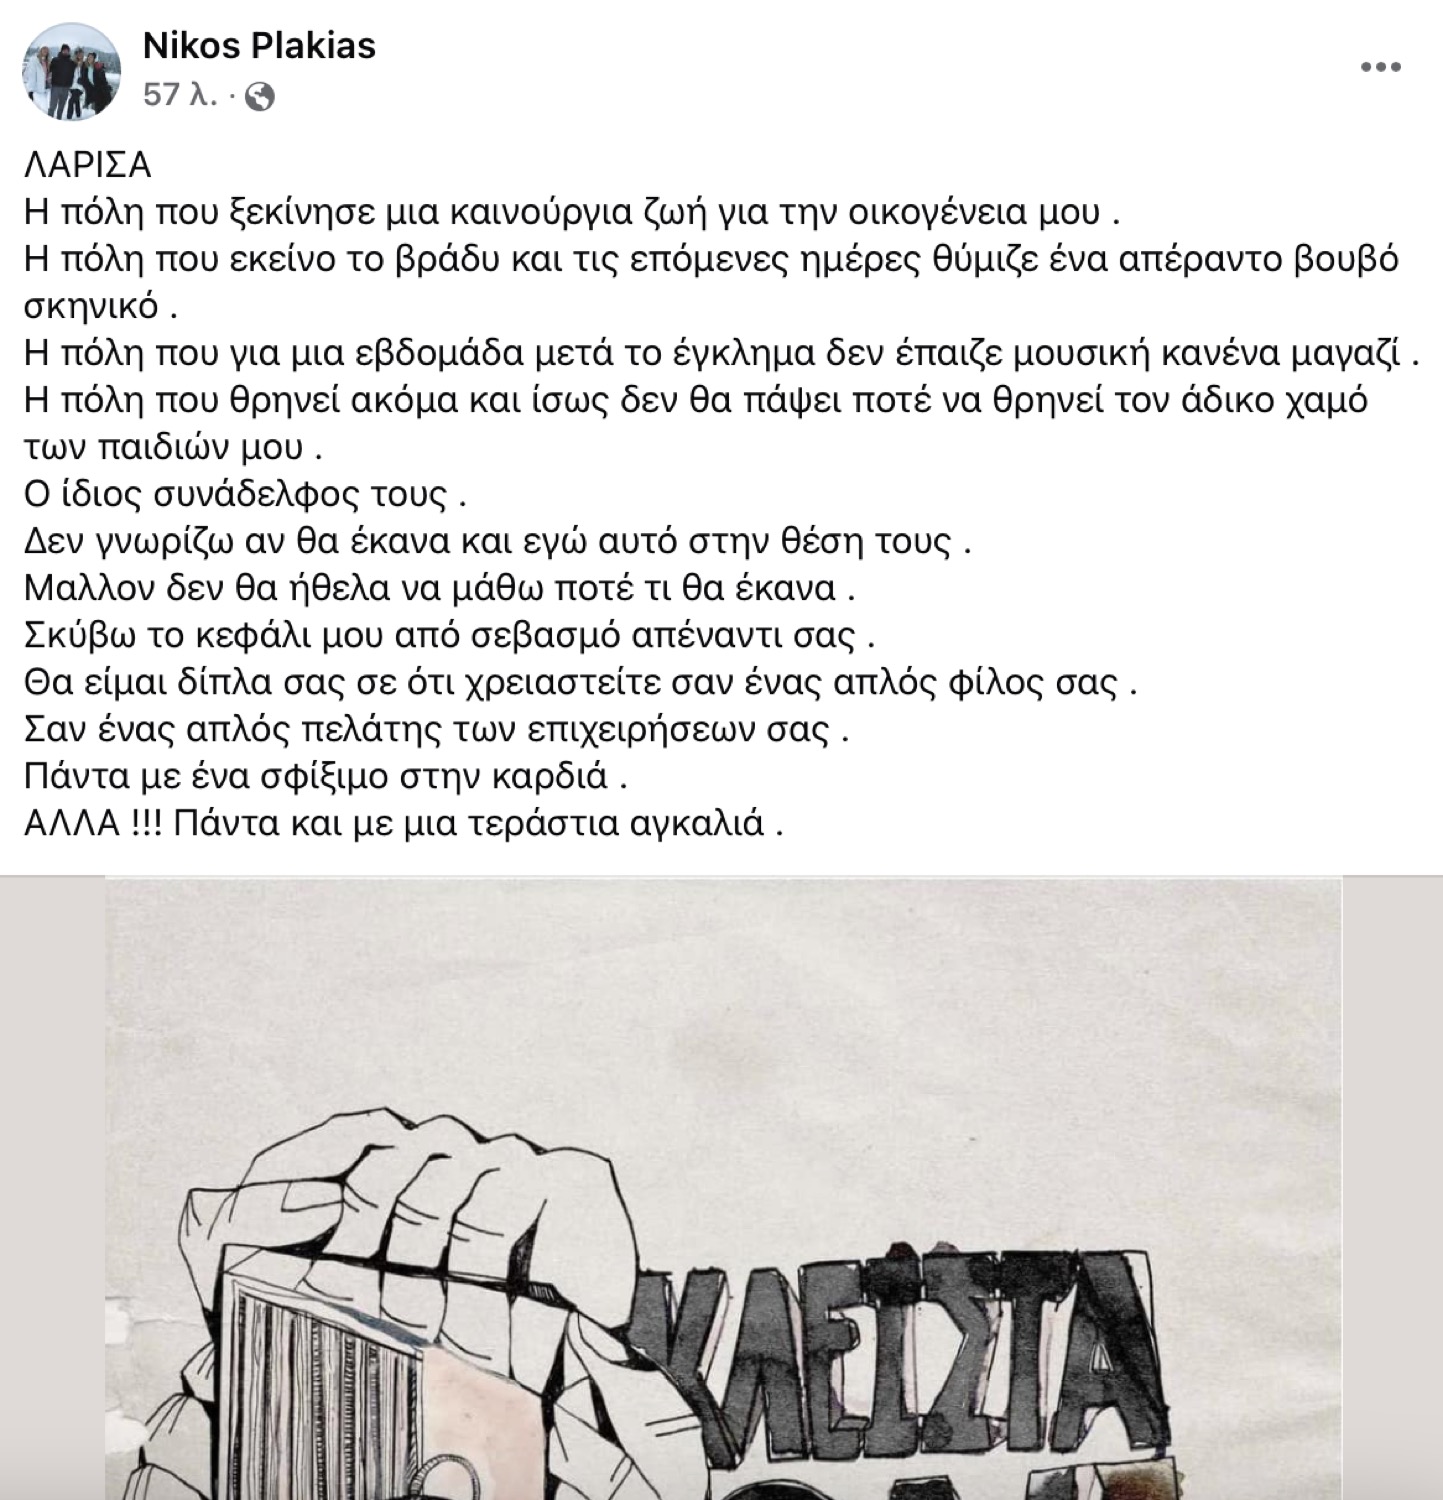Click the ΛΑΡΙΣΑ heading of the post

point(88,165)
